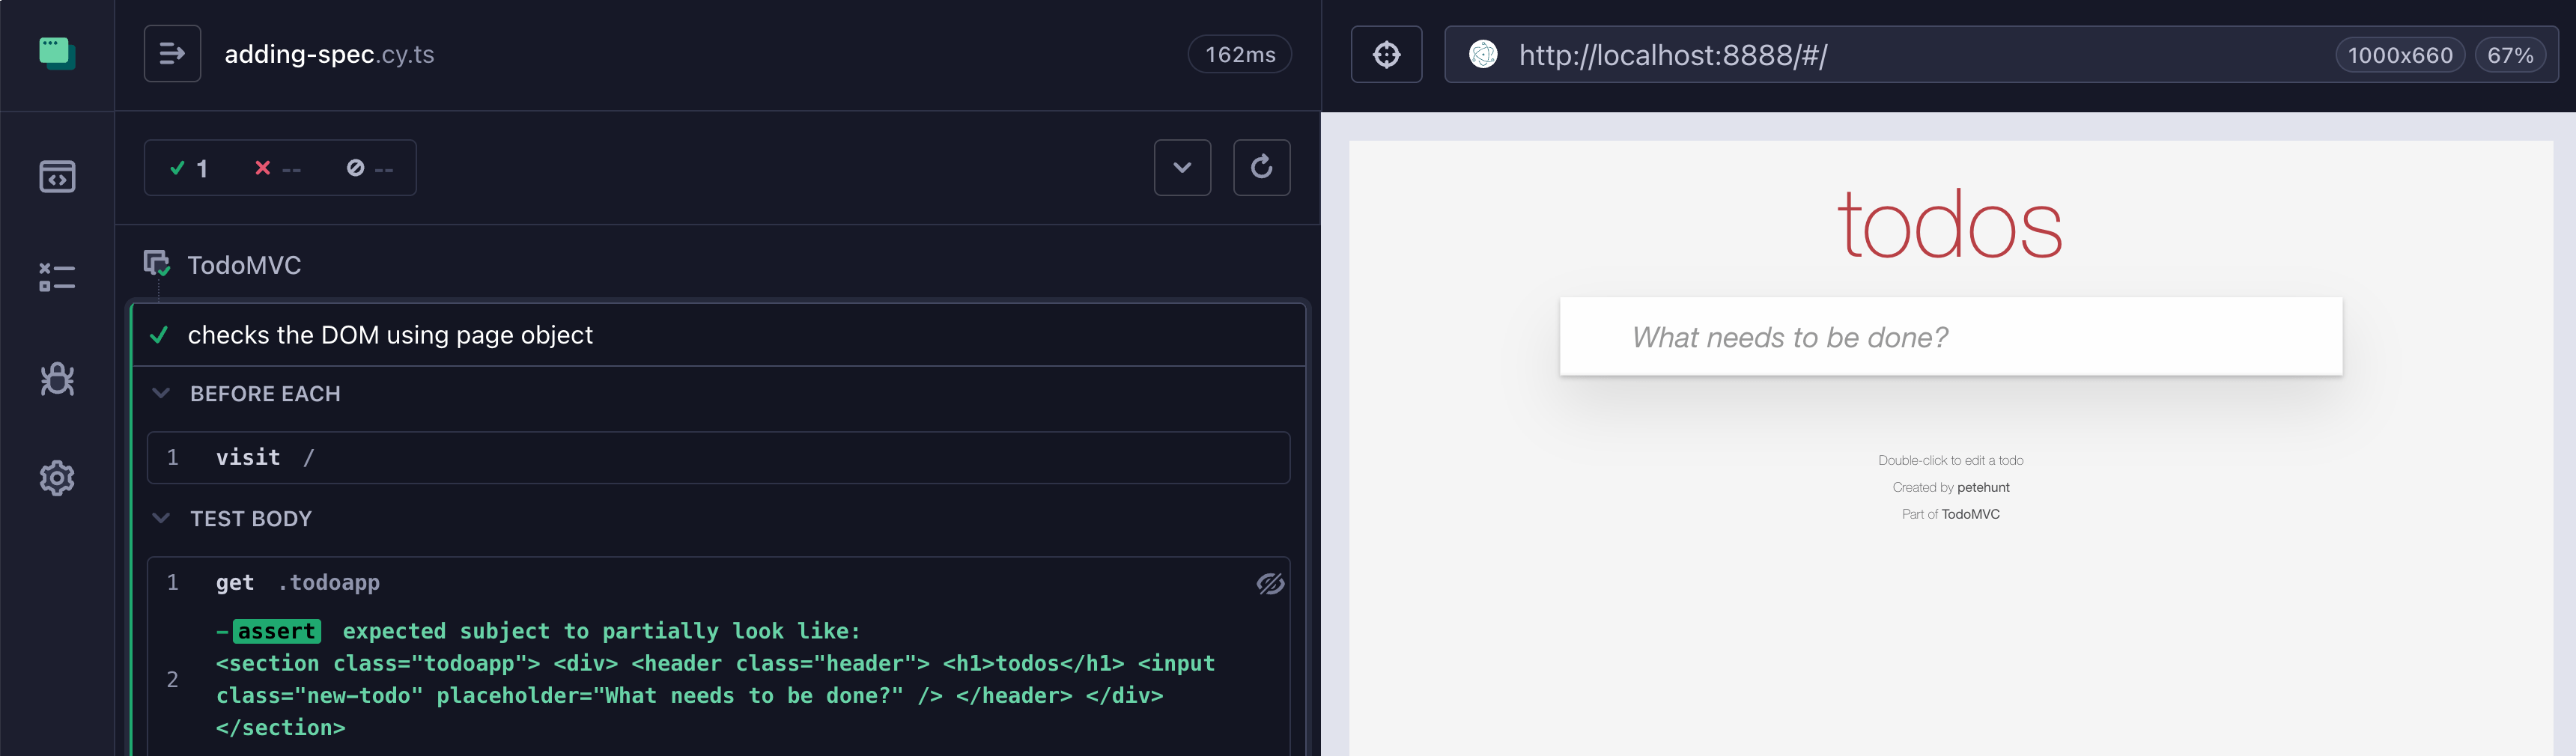Click the selector playground crosshair button
The width and height of the screenshot is (2576, 756).
[1386, 54]
